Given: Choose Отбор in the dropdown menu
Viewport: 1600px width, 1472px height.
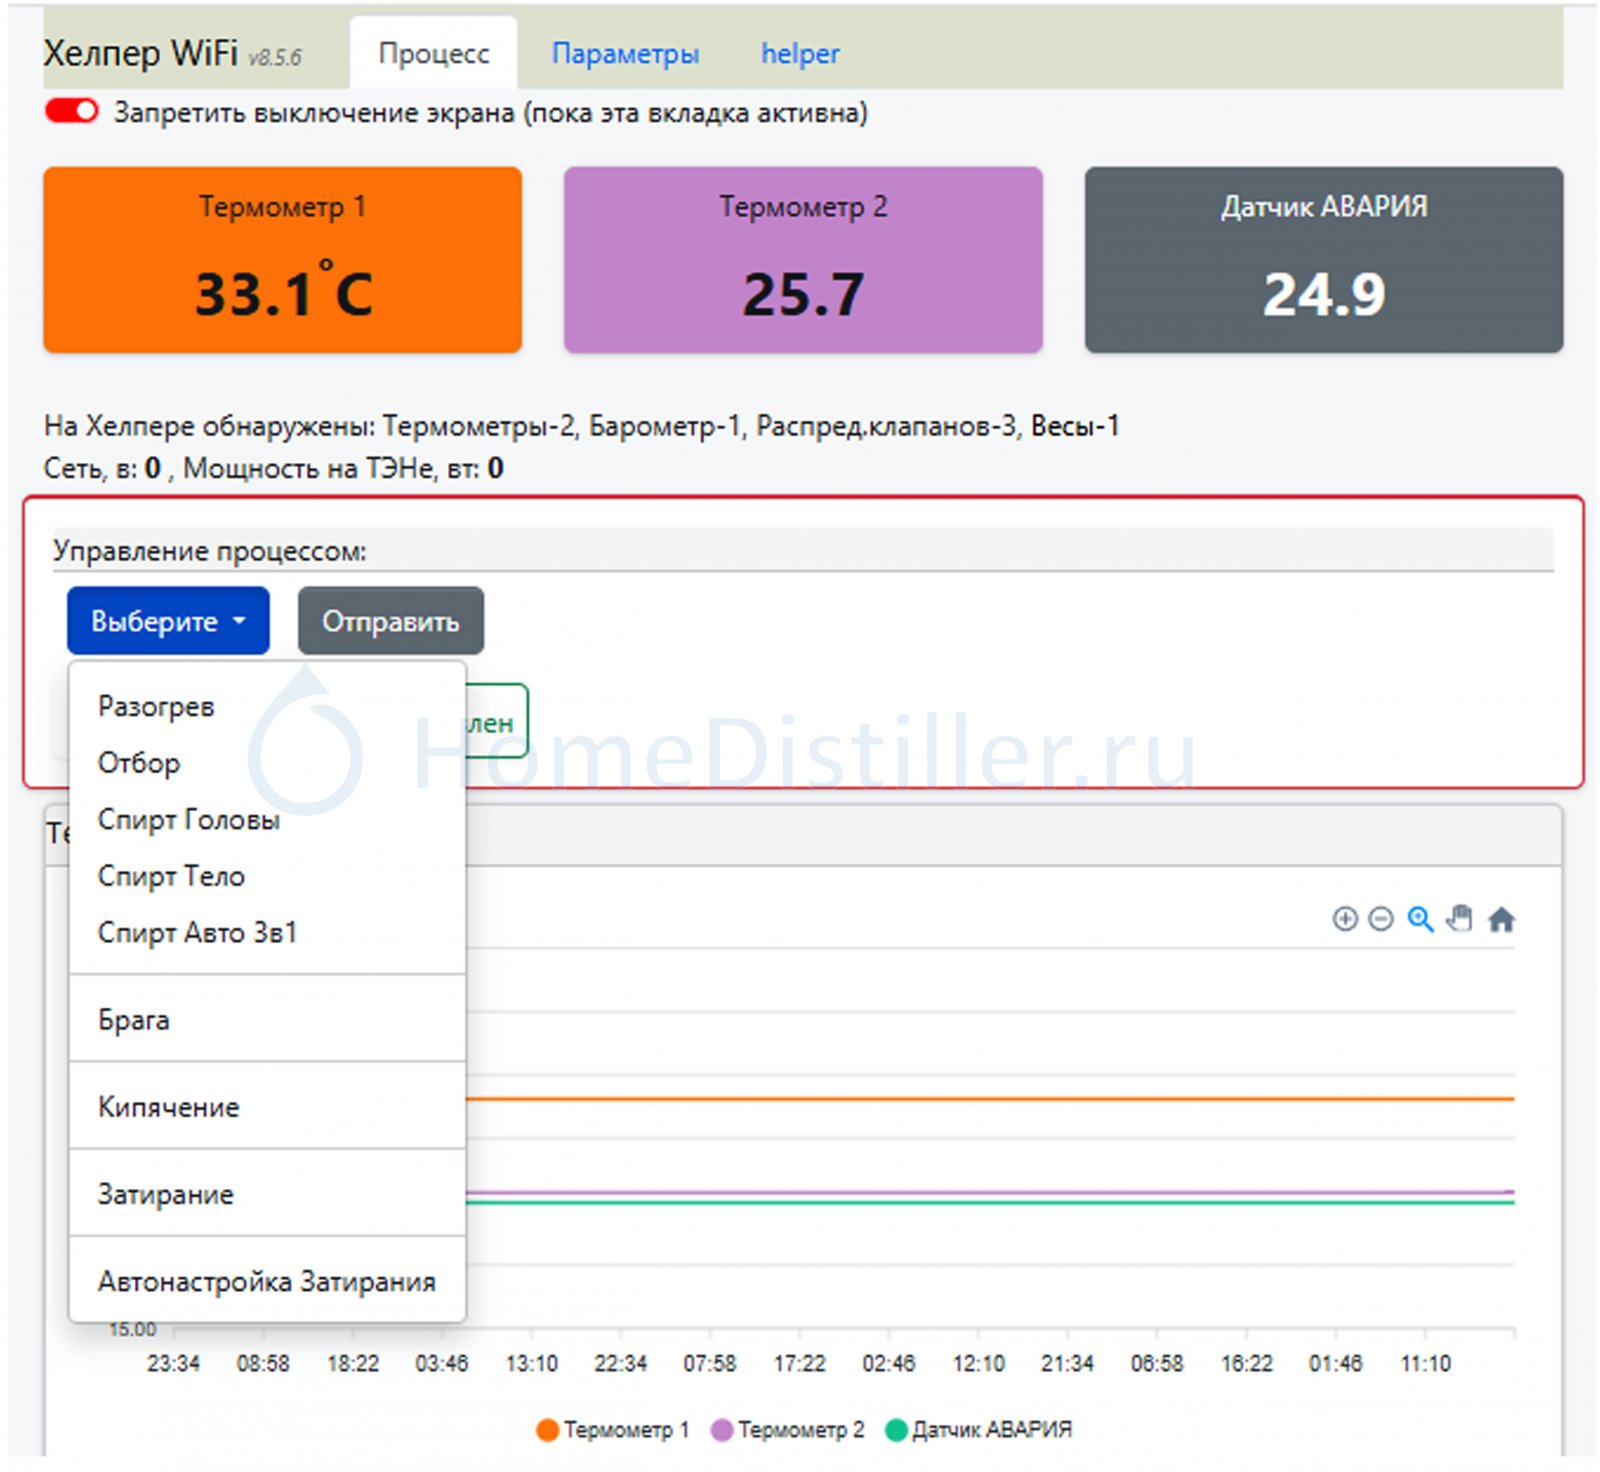Looking at the screenshot, I should click(x=267, y=763).
